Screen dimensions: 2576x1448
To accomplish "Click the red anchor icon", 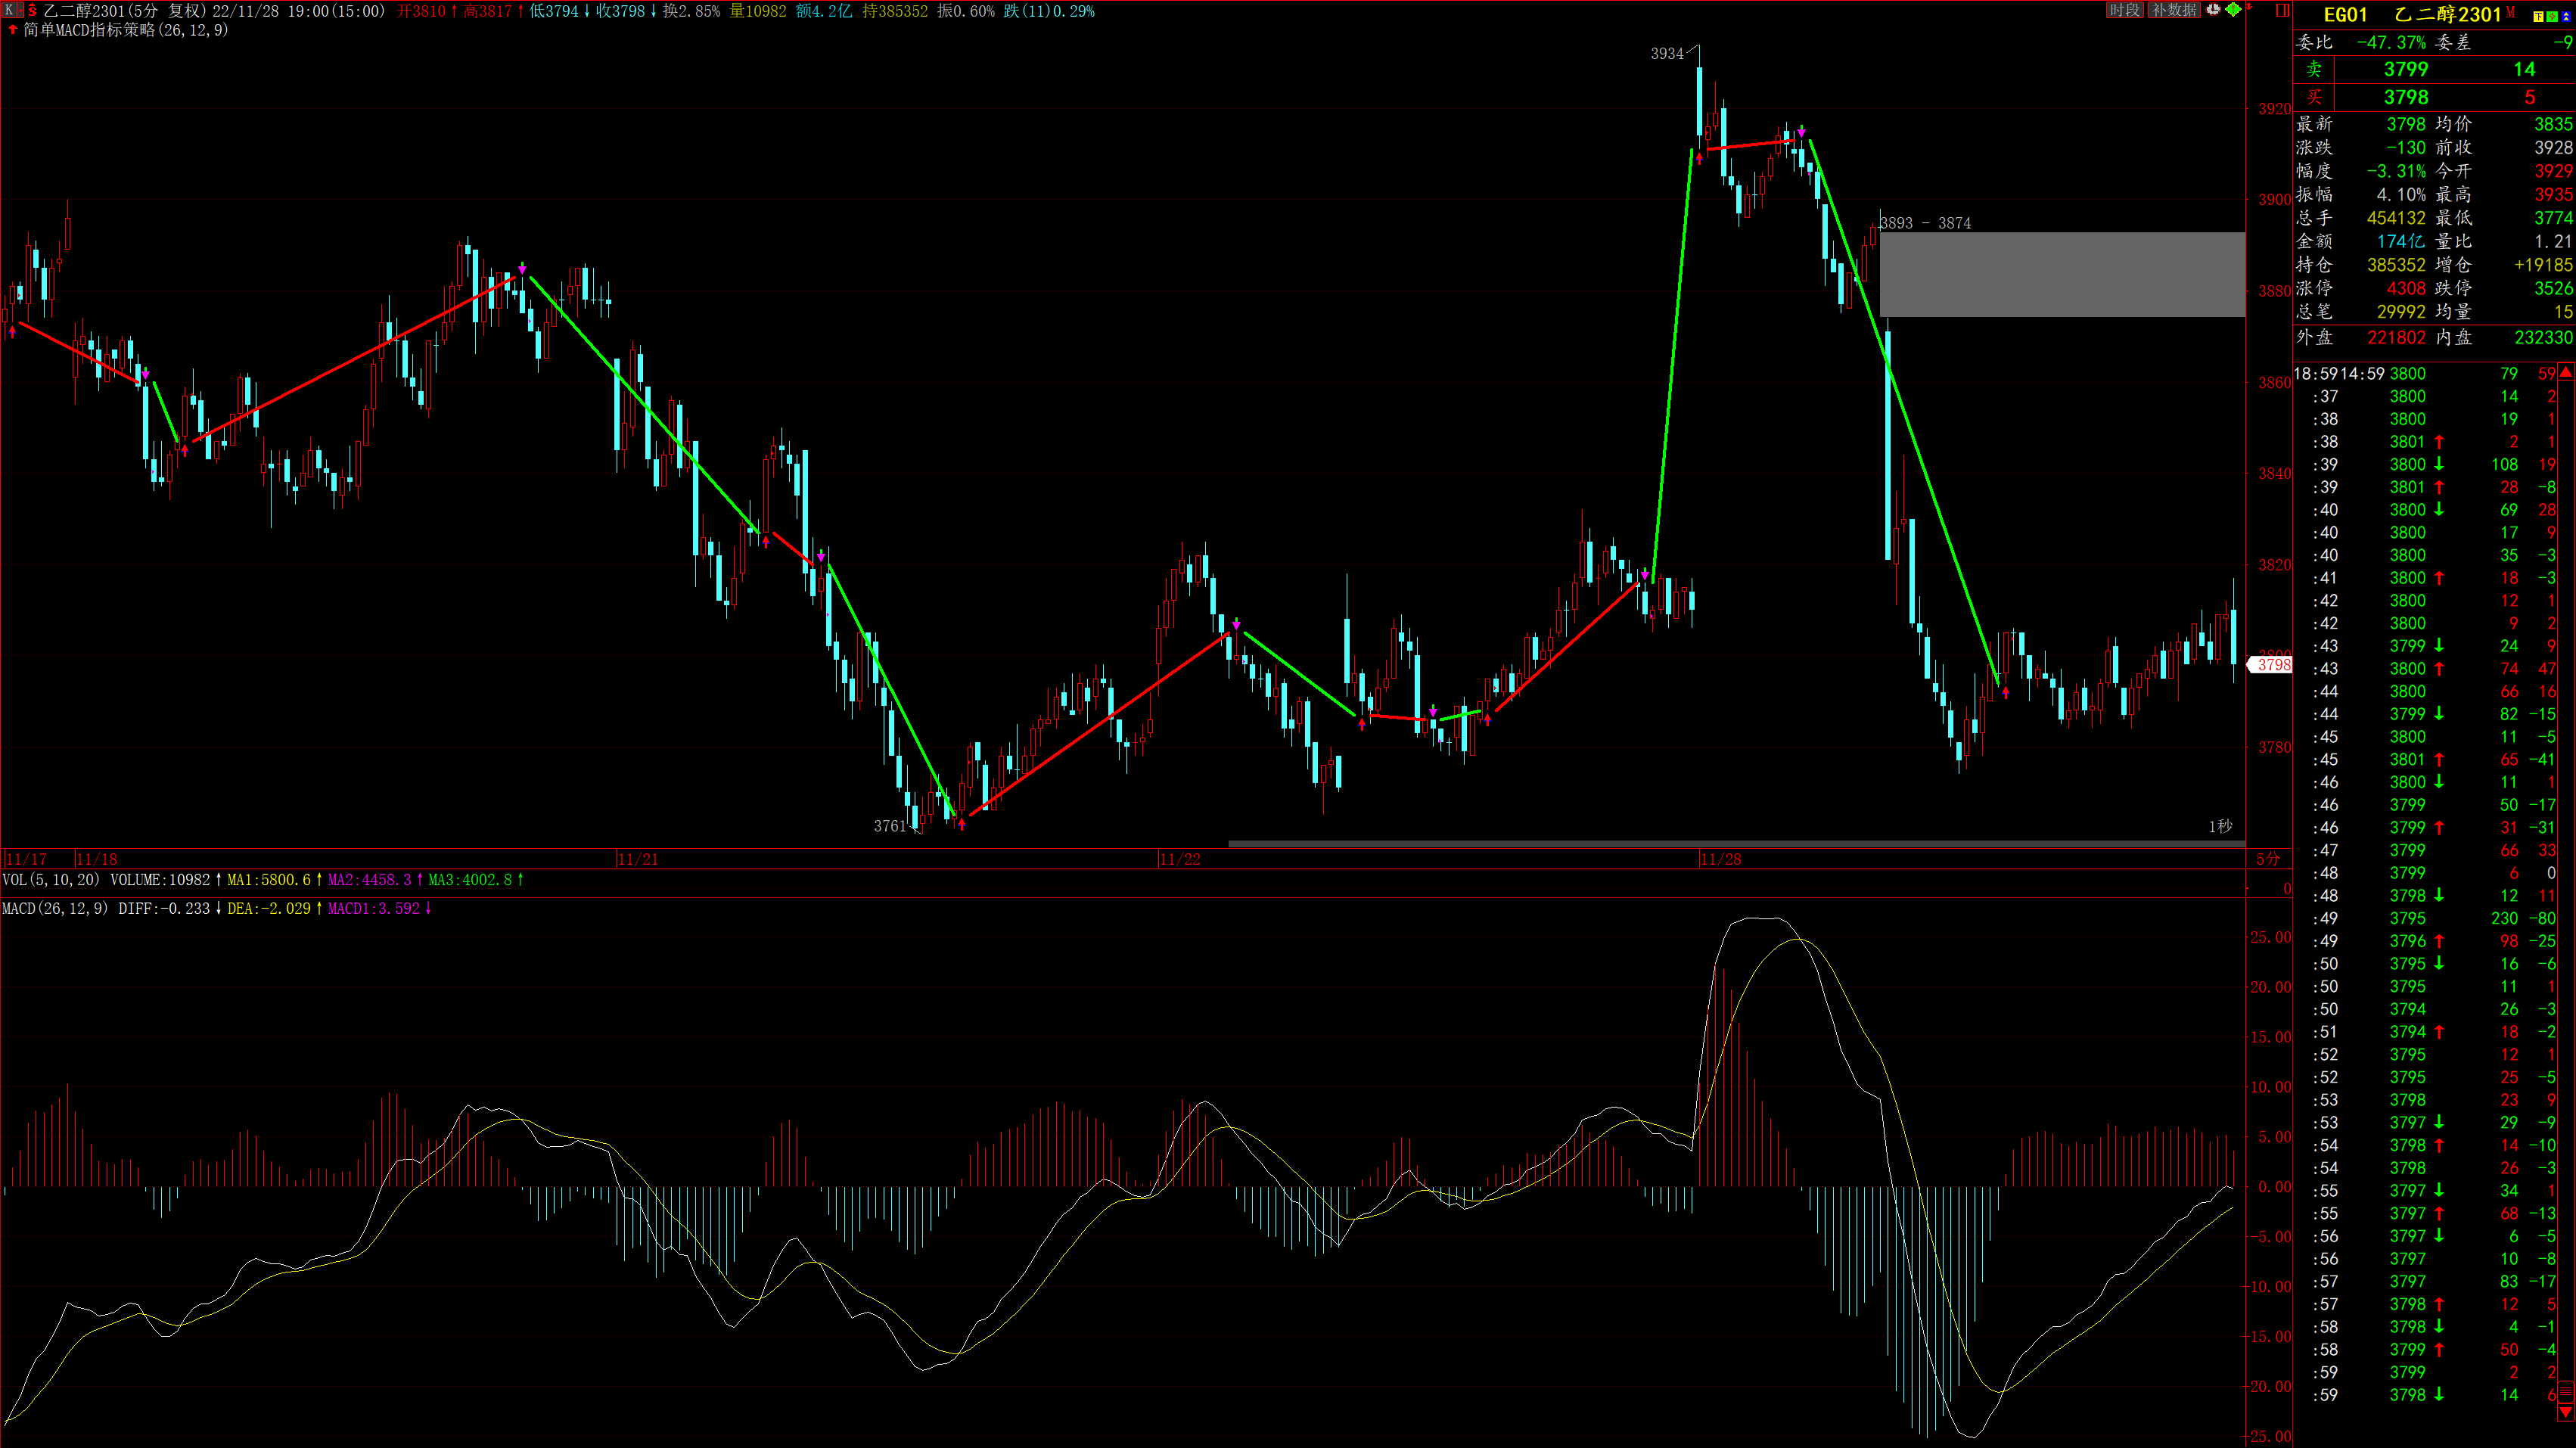I will click(x=2249, y=7).
